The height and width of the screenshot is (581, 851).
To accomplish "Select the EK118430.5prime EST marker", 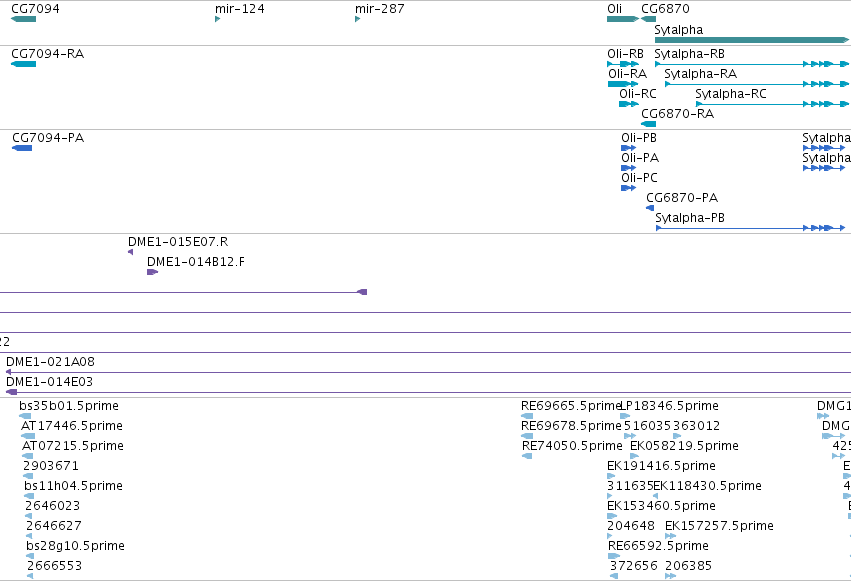I will 656,496.
